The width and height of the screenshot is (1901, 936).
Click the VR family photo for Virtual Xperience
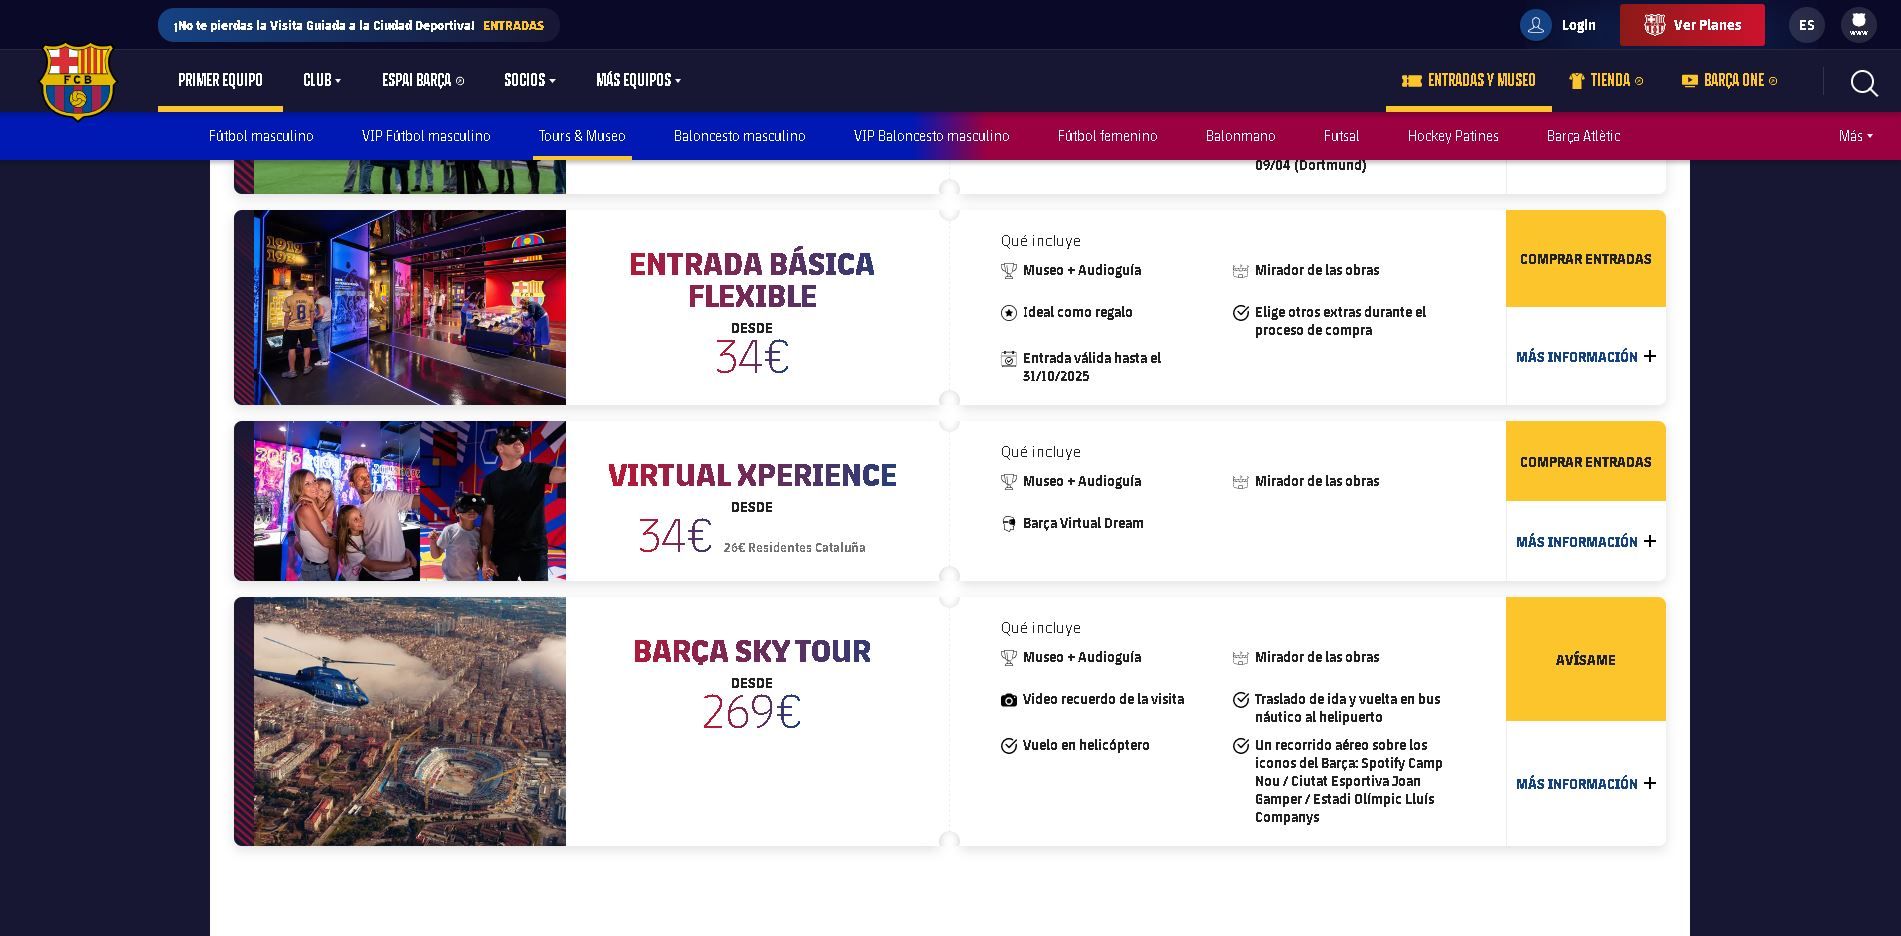pyautogui.click(x=410, y=501)
